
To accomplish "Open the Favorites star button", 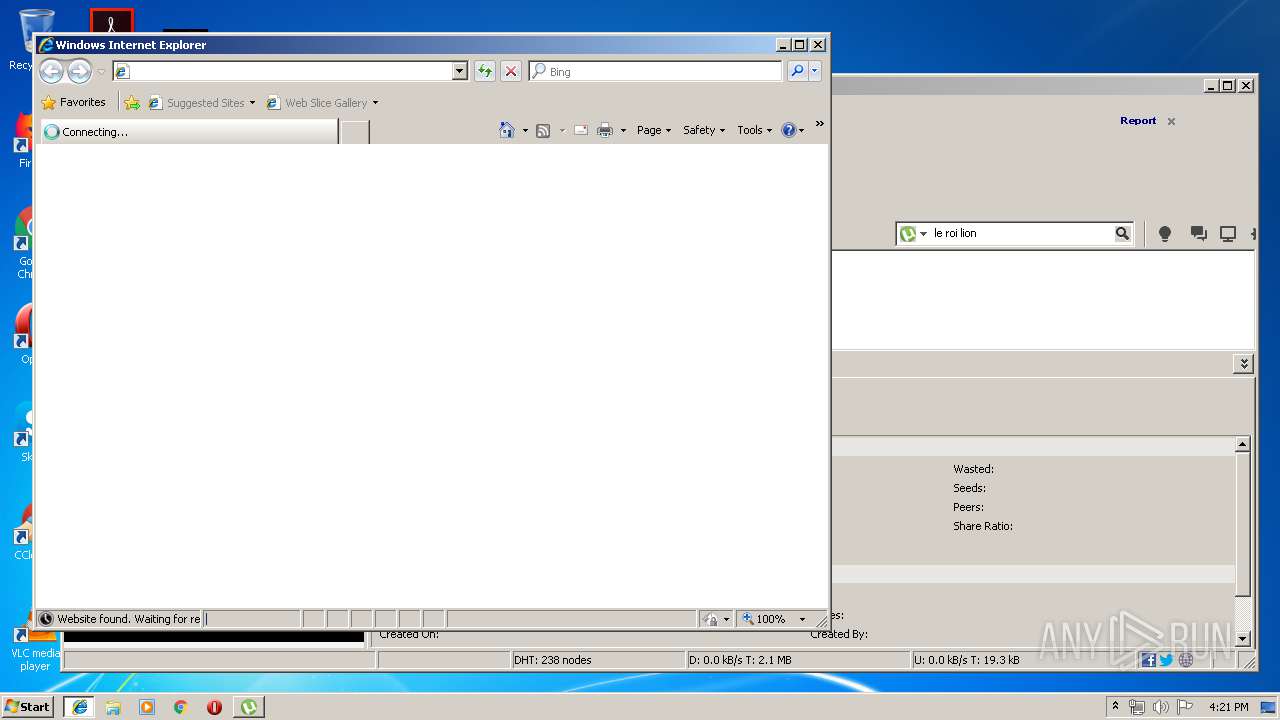I will click(x=73, y=102).
